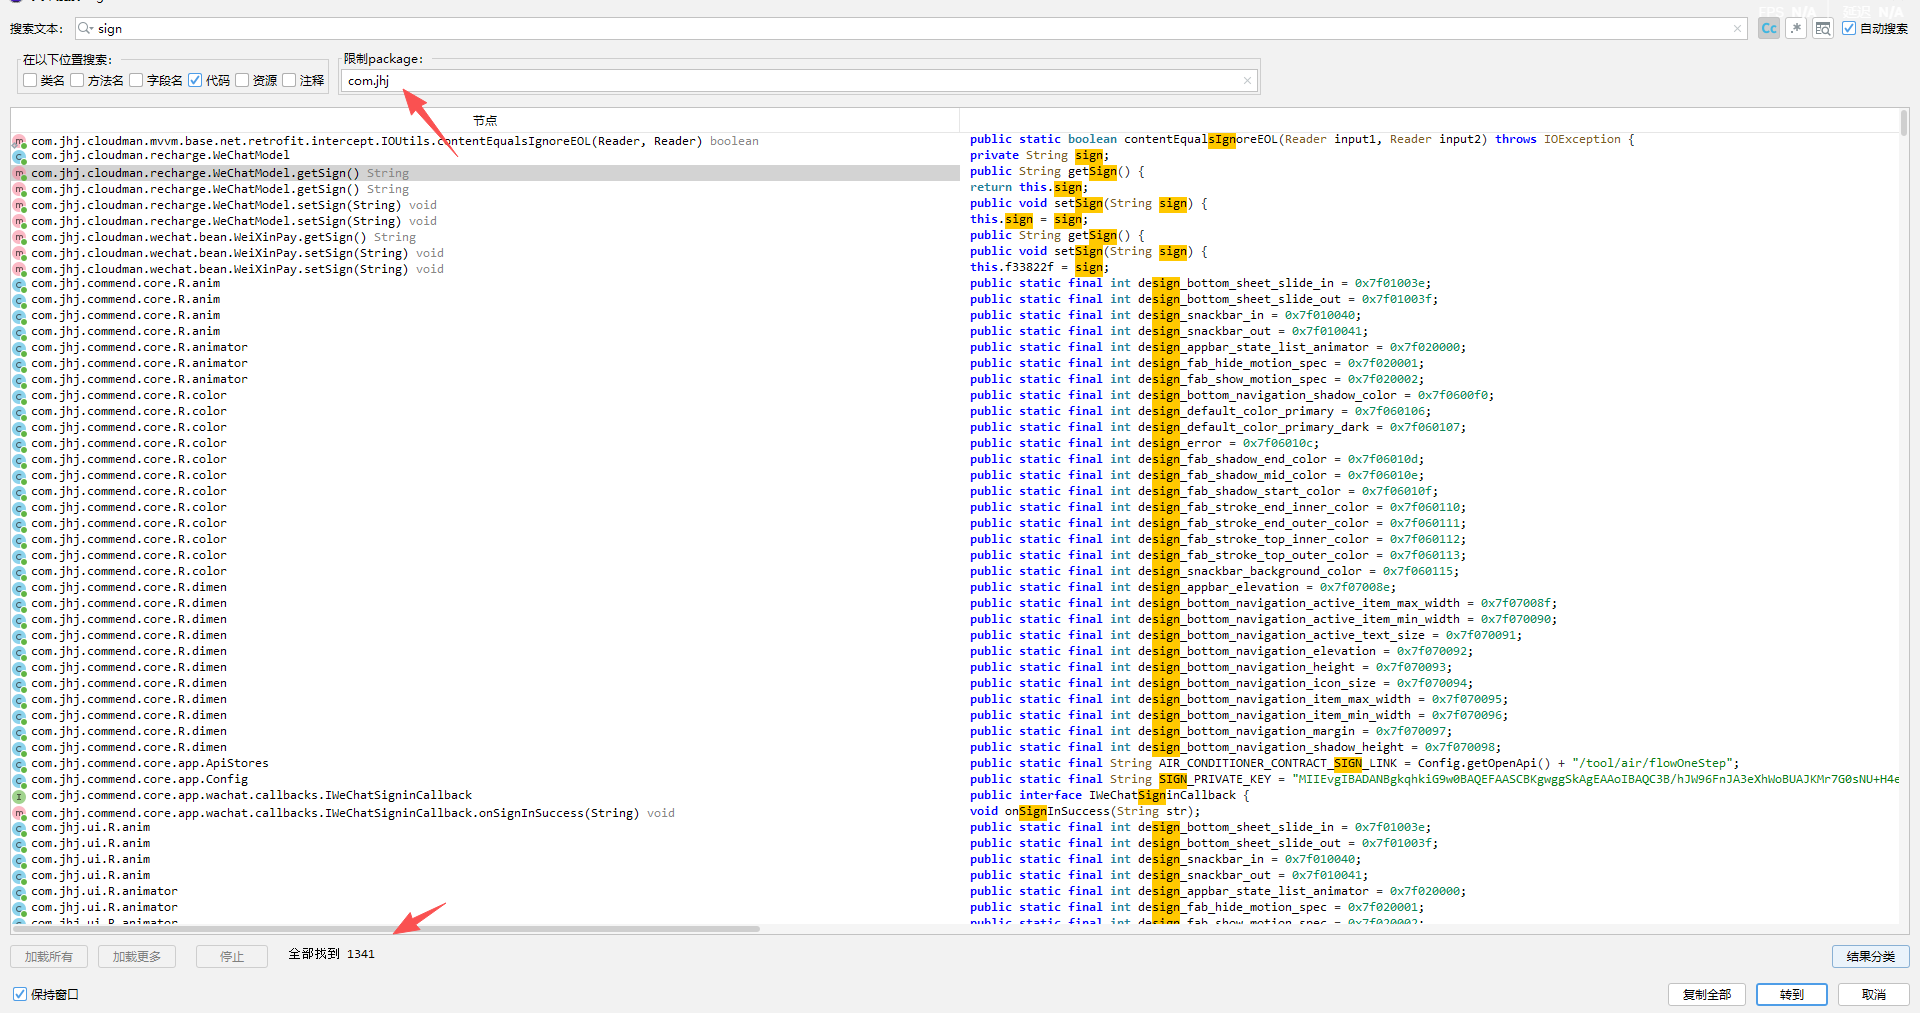
Task: Click the 节点 column header
Action: coord(485,121)
